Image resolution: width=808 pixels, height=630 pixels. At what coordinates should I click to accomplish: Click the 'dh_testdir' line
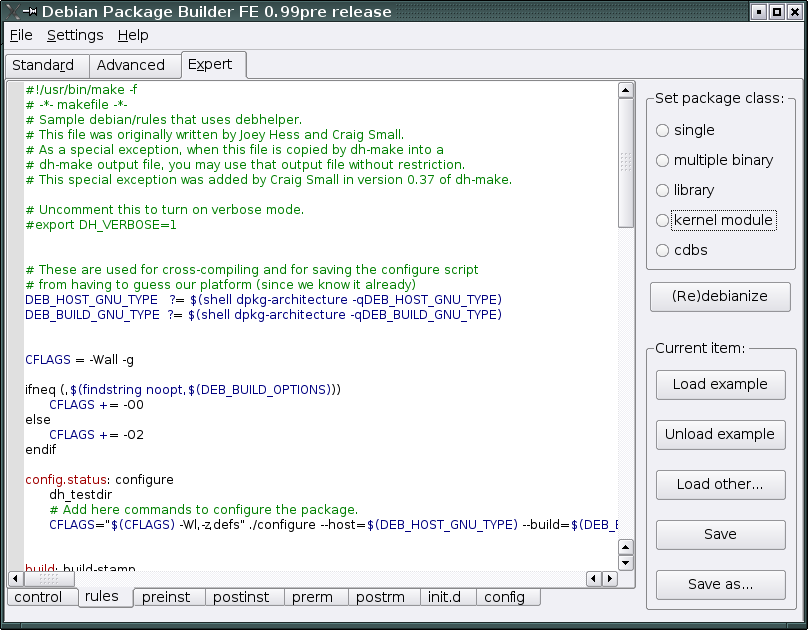[81, 495]
